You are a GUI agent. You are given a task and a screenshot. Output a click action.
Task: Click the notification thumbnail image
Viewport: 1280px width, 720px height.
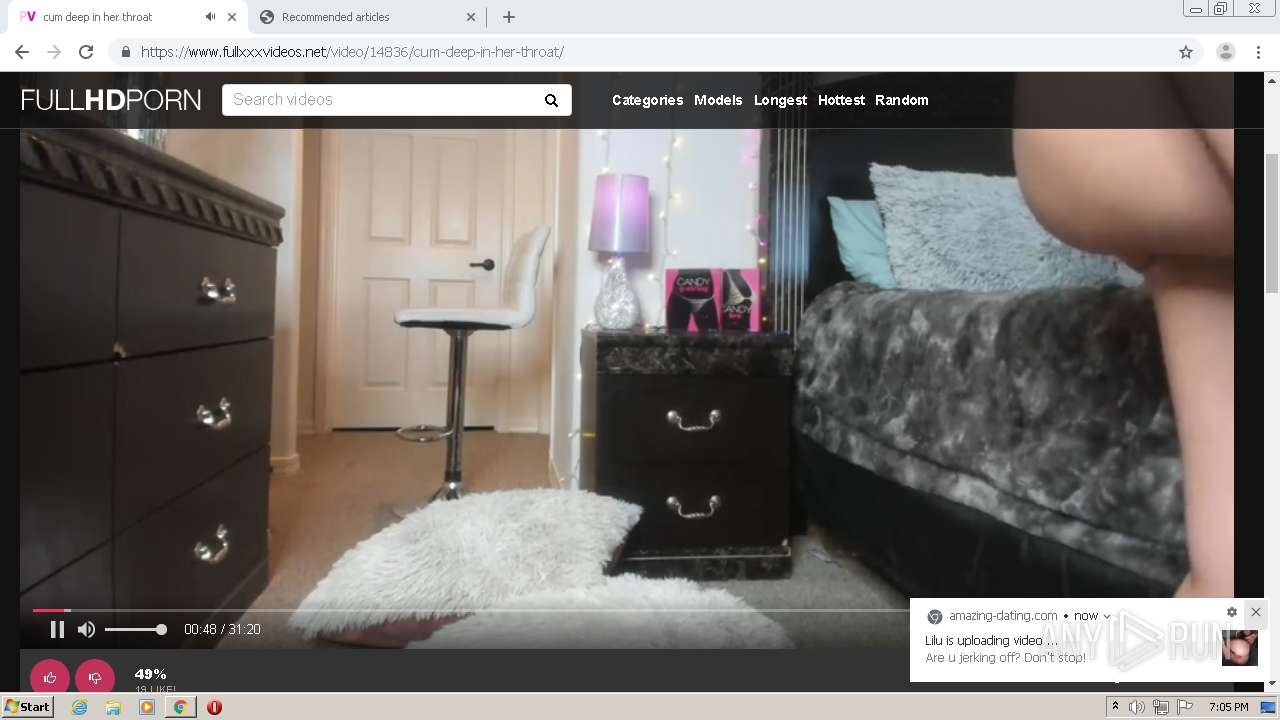(x=1240, y=648)
